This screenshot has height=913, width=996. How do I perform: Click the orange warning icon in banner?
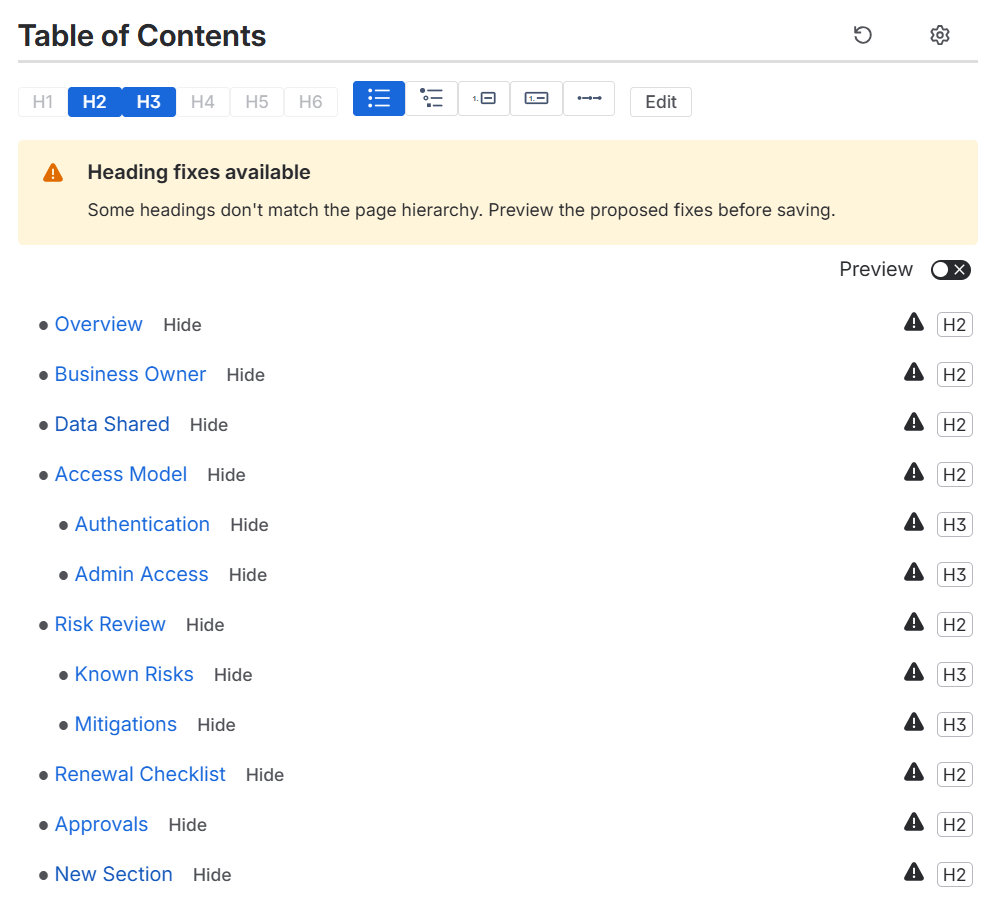pos(53,173)
